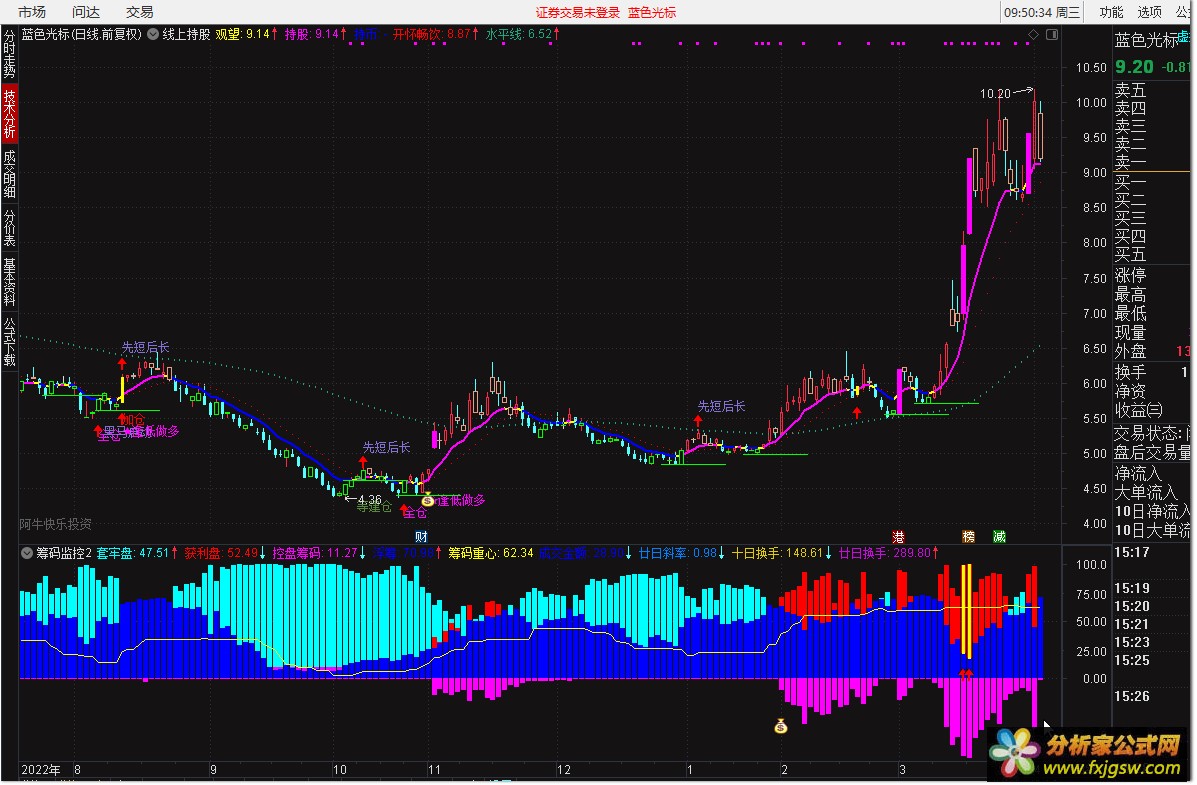Click the 10.50 tick on price axis

point(1091,68)
